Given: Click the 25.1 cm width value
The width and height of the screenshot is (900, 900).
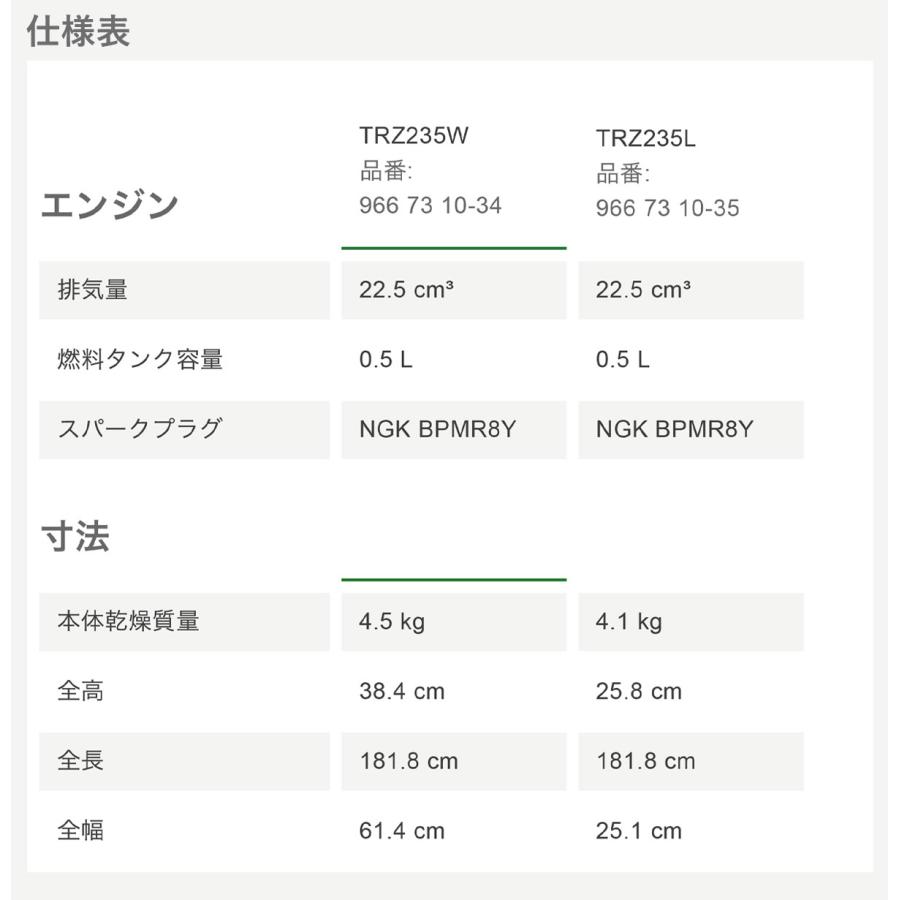Looking at the screenshot, I should 639,830.
